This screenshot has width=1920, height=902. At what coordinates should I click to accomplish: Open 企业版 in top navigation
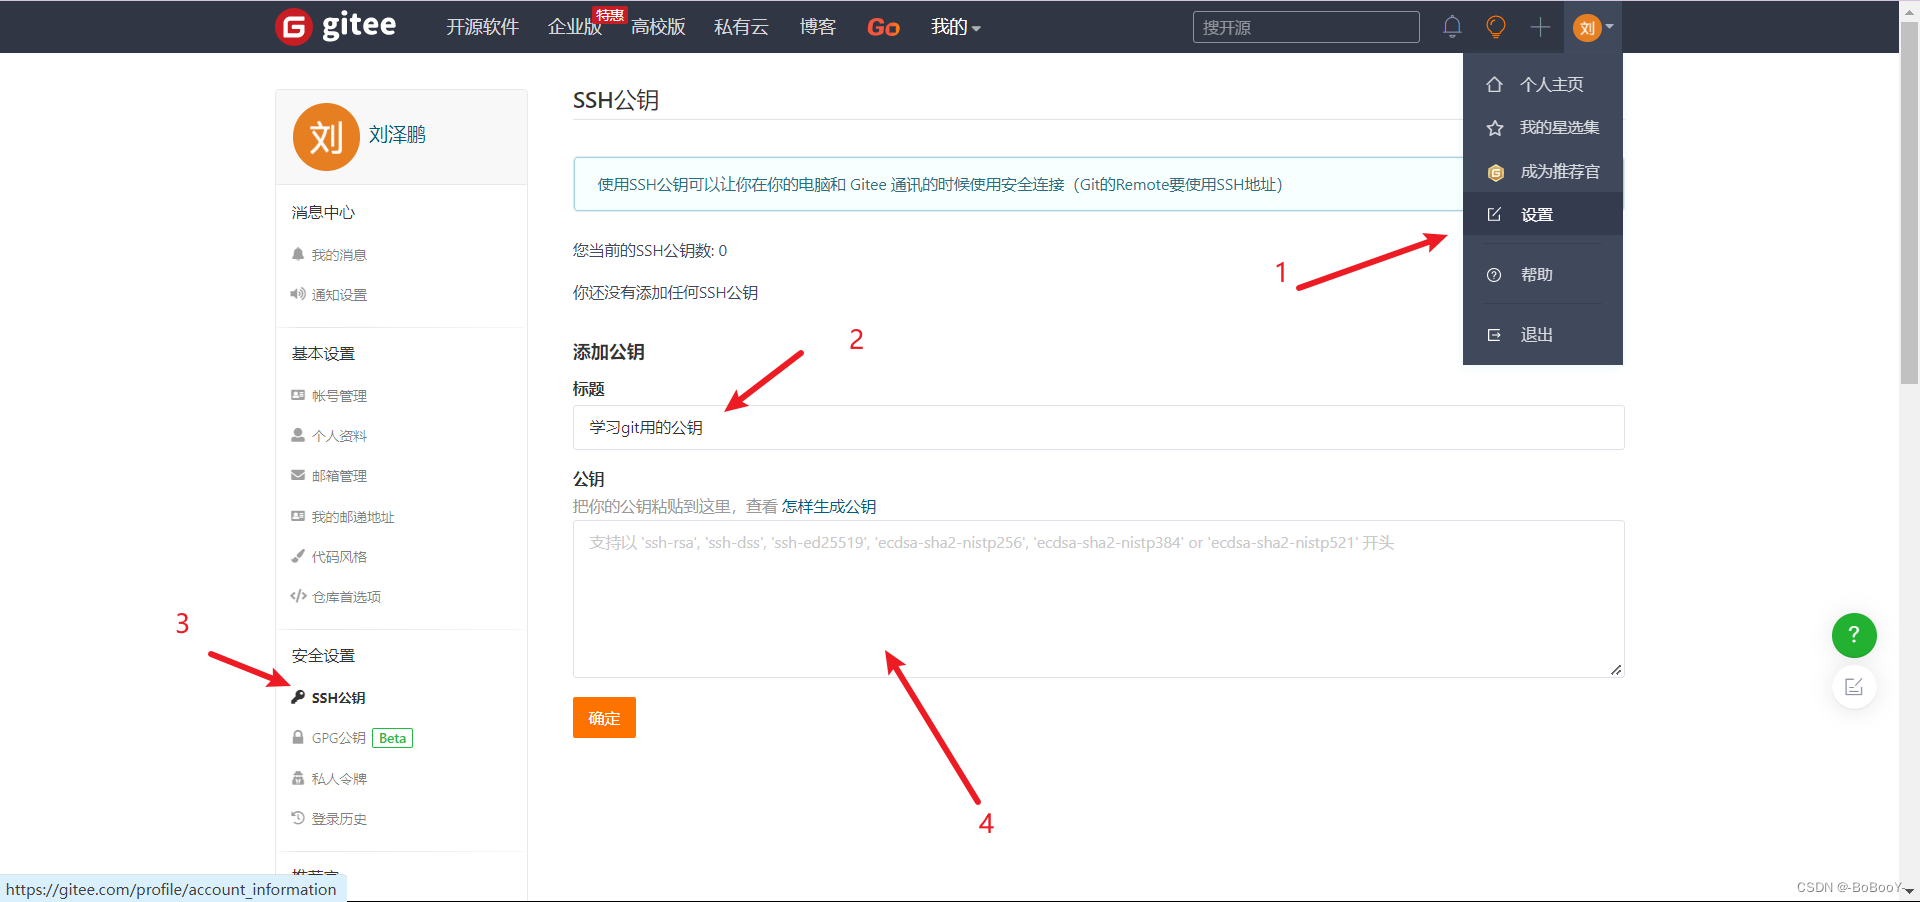coord(575,27)
